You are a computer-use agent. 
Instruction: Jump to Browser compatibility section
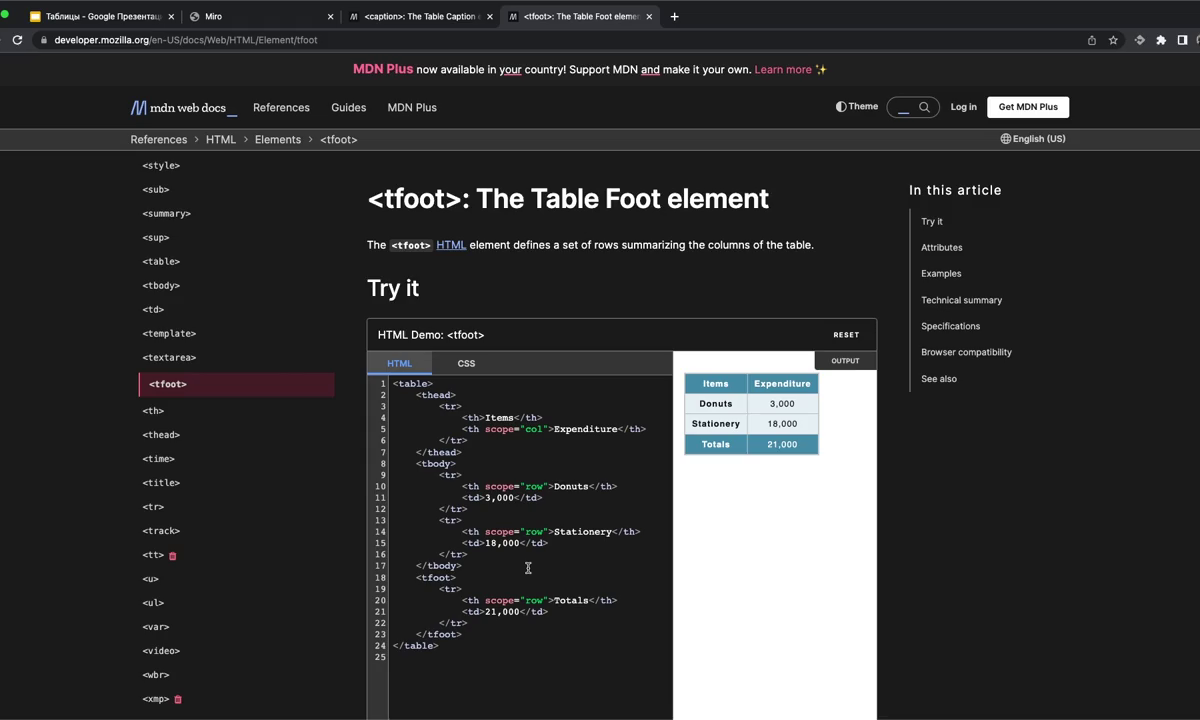click(x=966, y=352)
